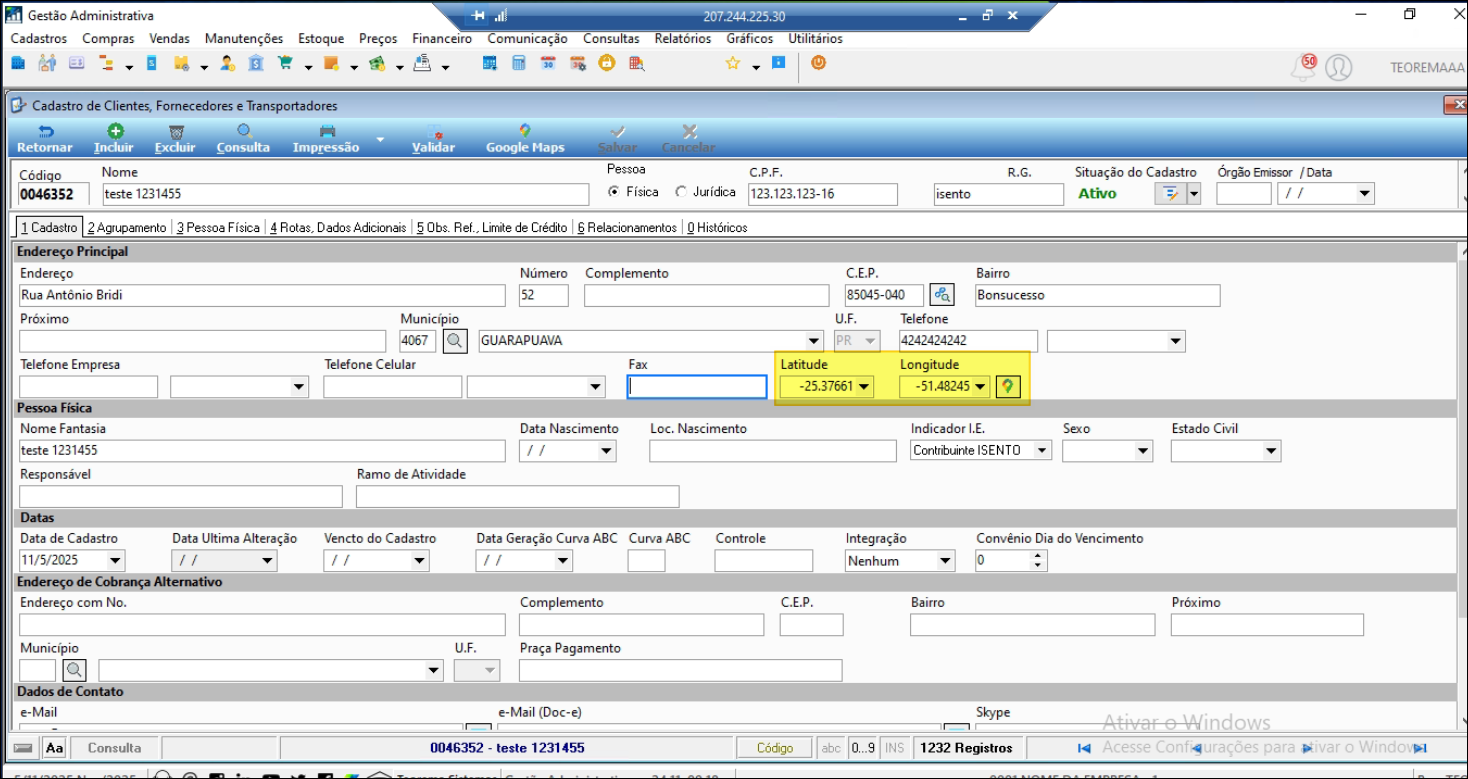The height and width of the screenshot is (779, 1468).
Task: Click the C.E.P. search icon
Action: [x=941, y=295]
